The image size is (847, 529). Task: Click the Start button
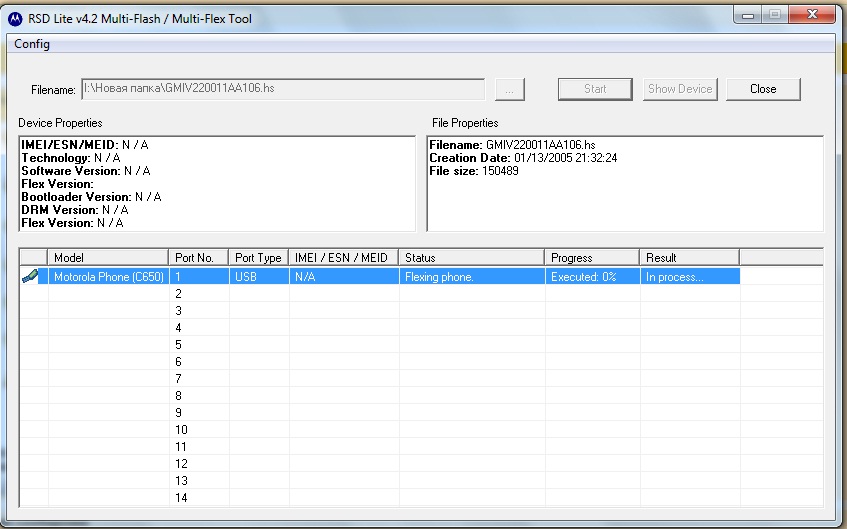[595, 89]
